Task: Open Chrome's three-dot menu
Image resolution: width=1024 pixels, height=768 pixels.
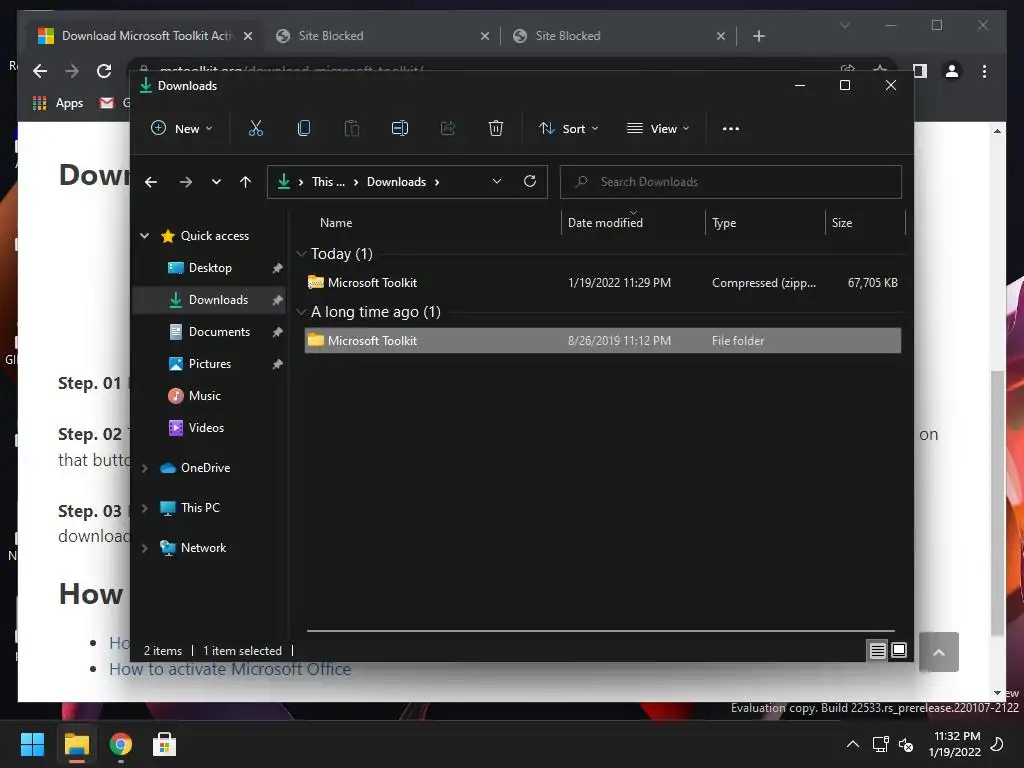Action: [984, 71]
